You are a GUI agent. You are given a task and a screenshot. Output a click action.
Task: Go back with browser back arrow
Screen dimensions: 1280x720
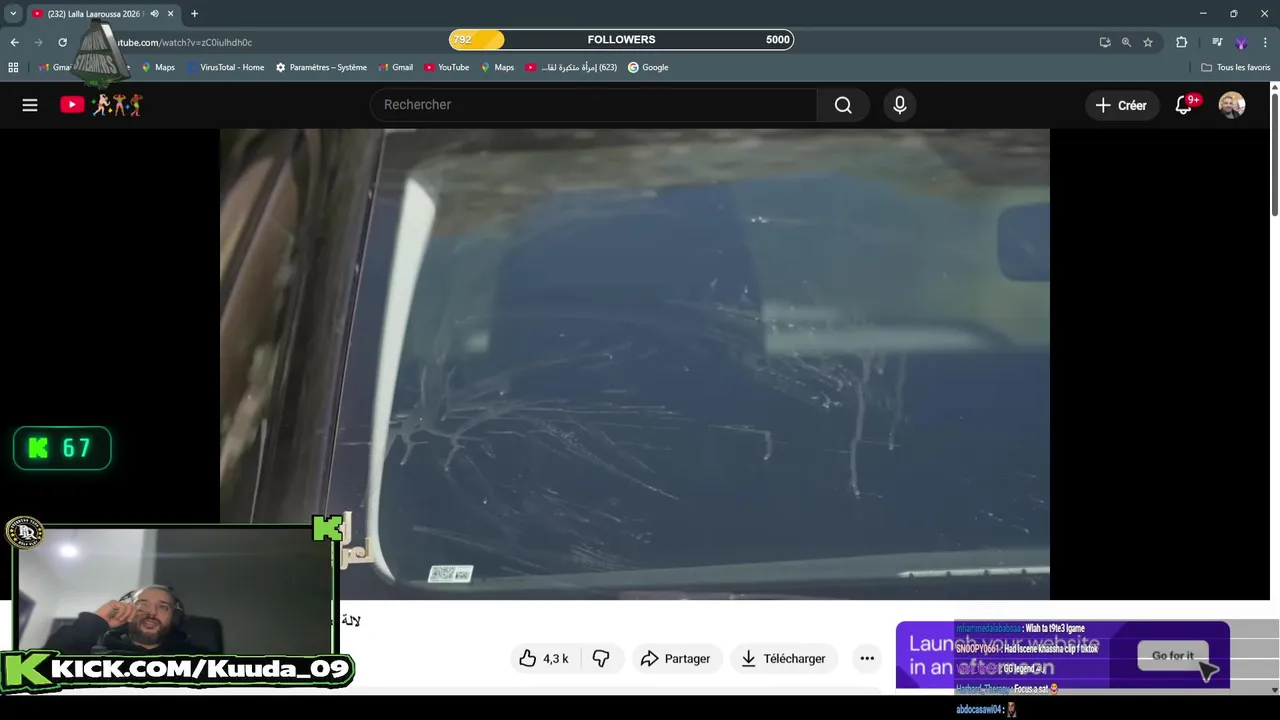(14, 42)
